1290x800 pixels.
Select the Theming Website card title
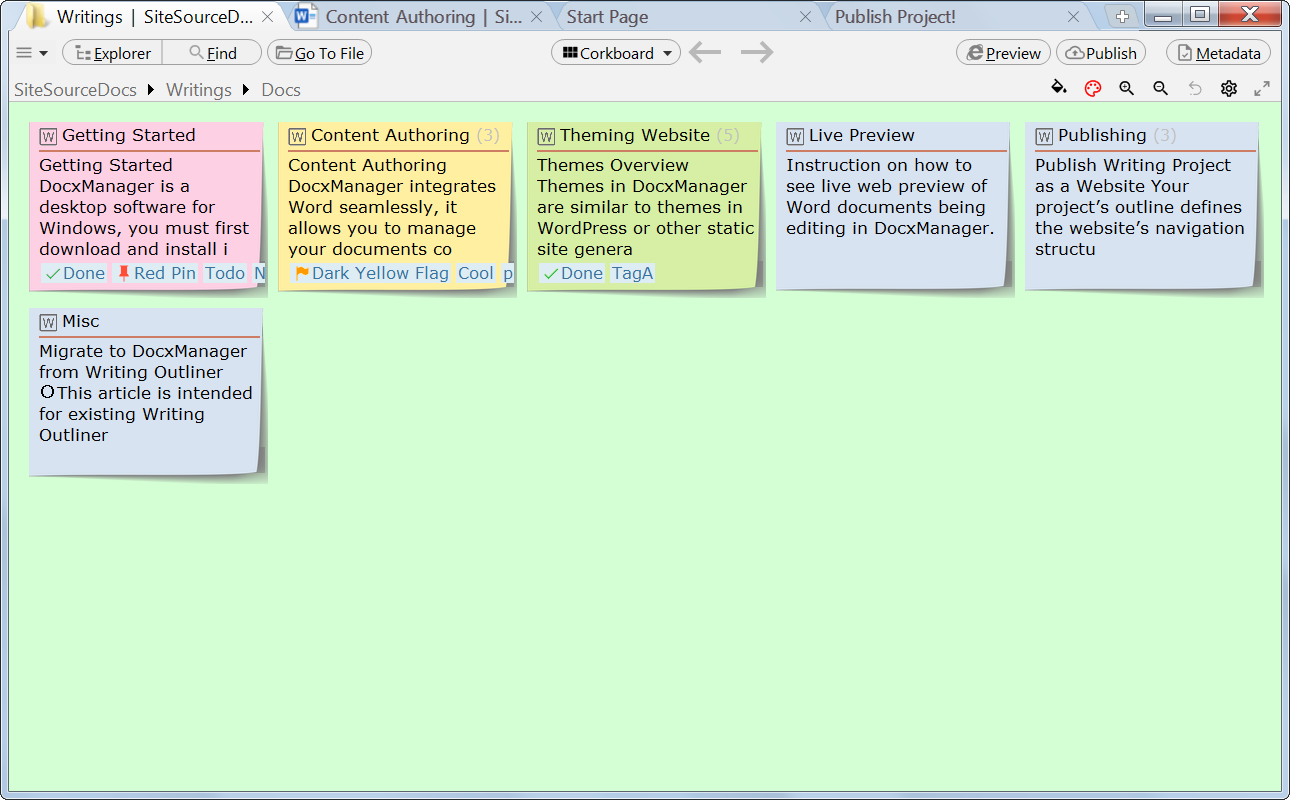pos(635,135)
